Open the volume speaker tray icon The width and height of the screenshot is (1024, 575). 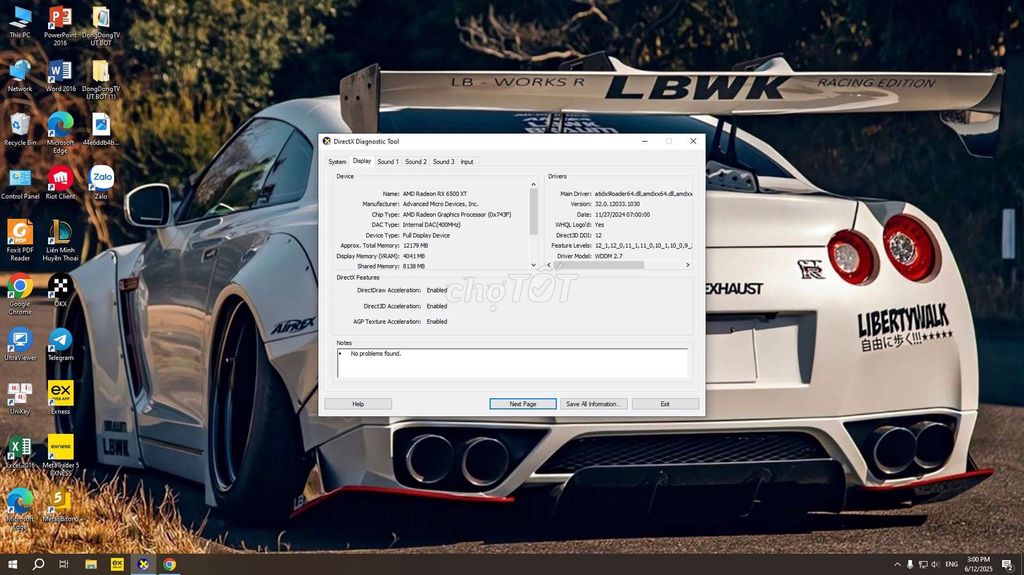click(x=935, y=564)
